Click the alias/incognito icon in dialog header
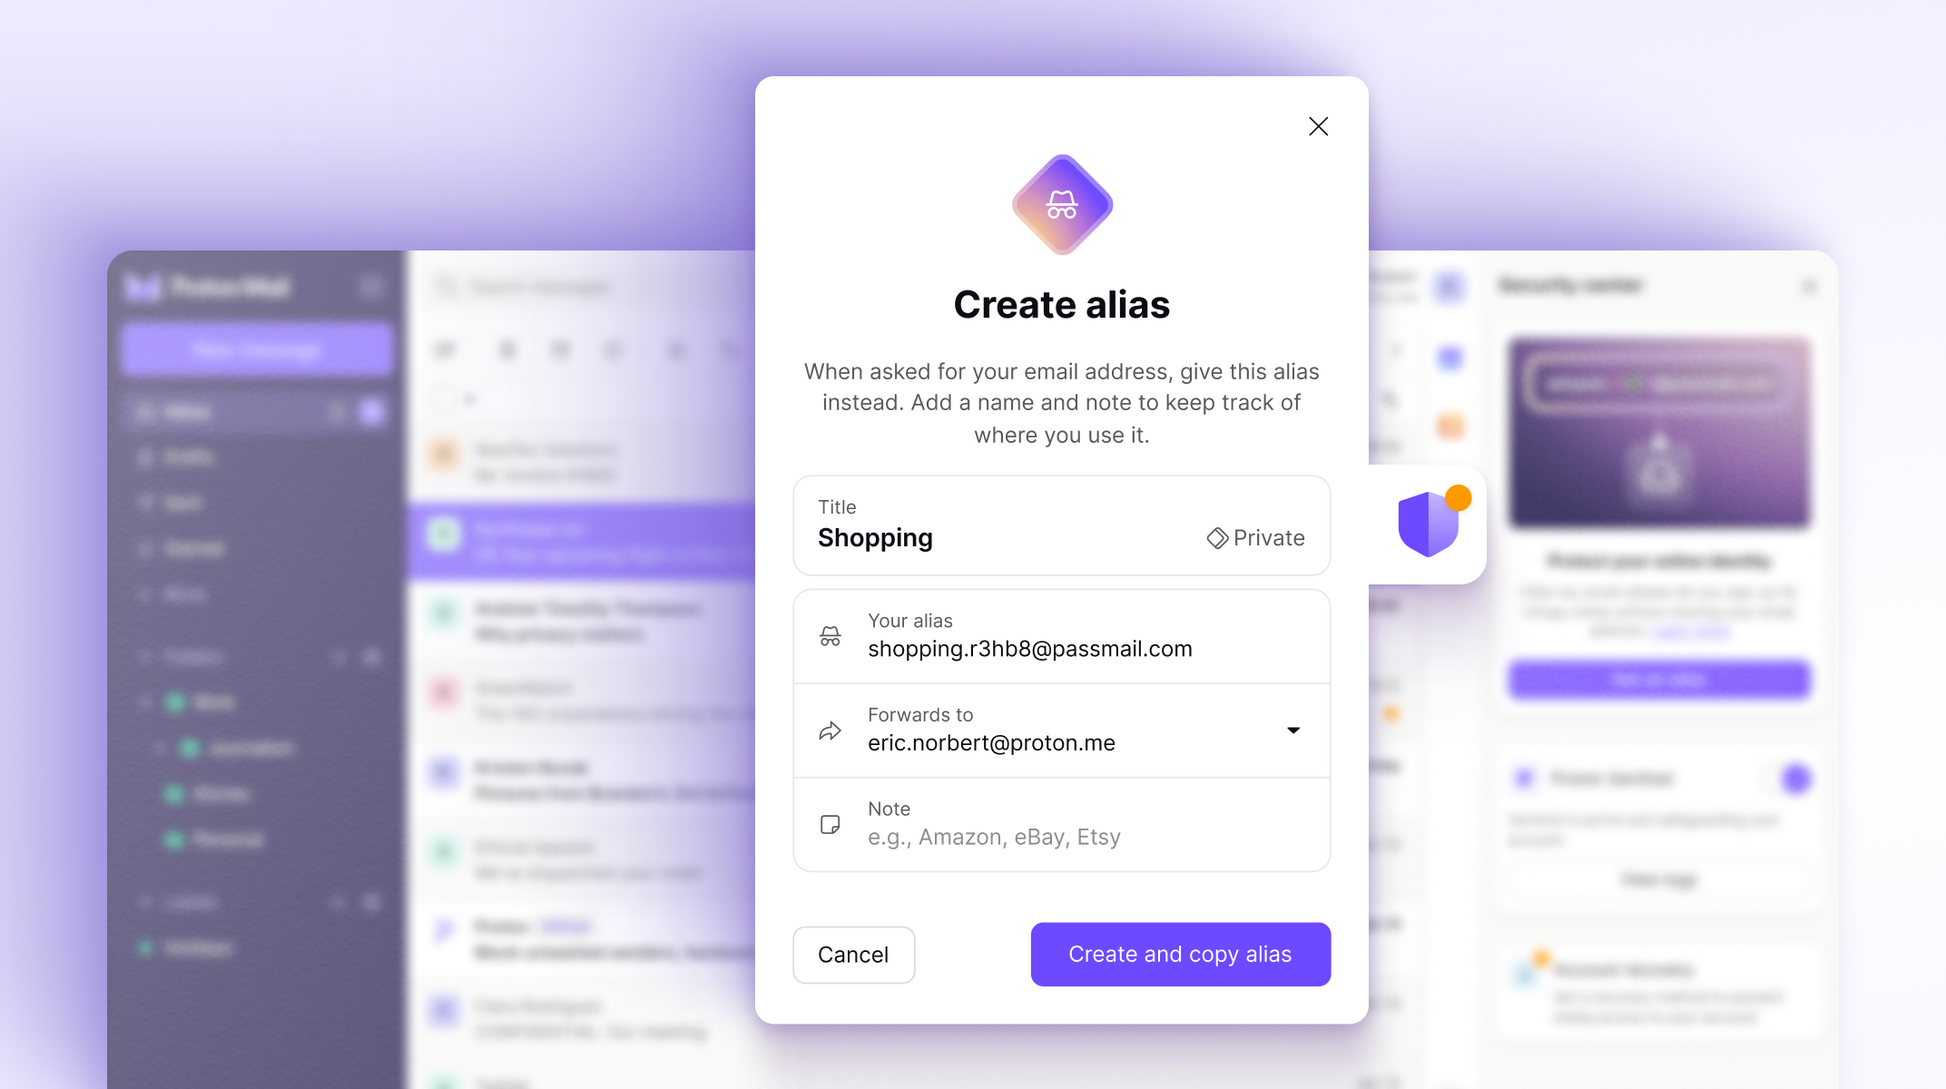 tap(1063, 206)
